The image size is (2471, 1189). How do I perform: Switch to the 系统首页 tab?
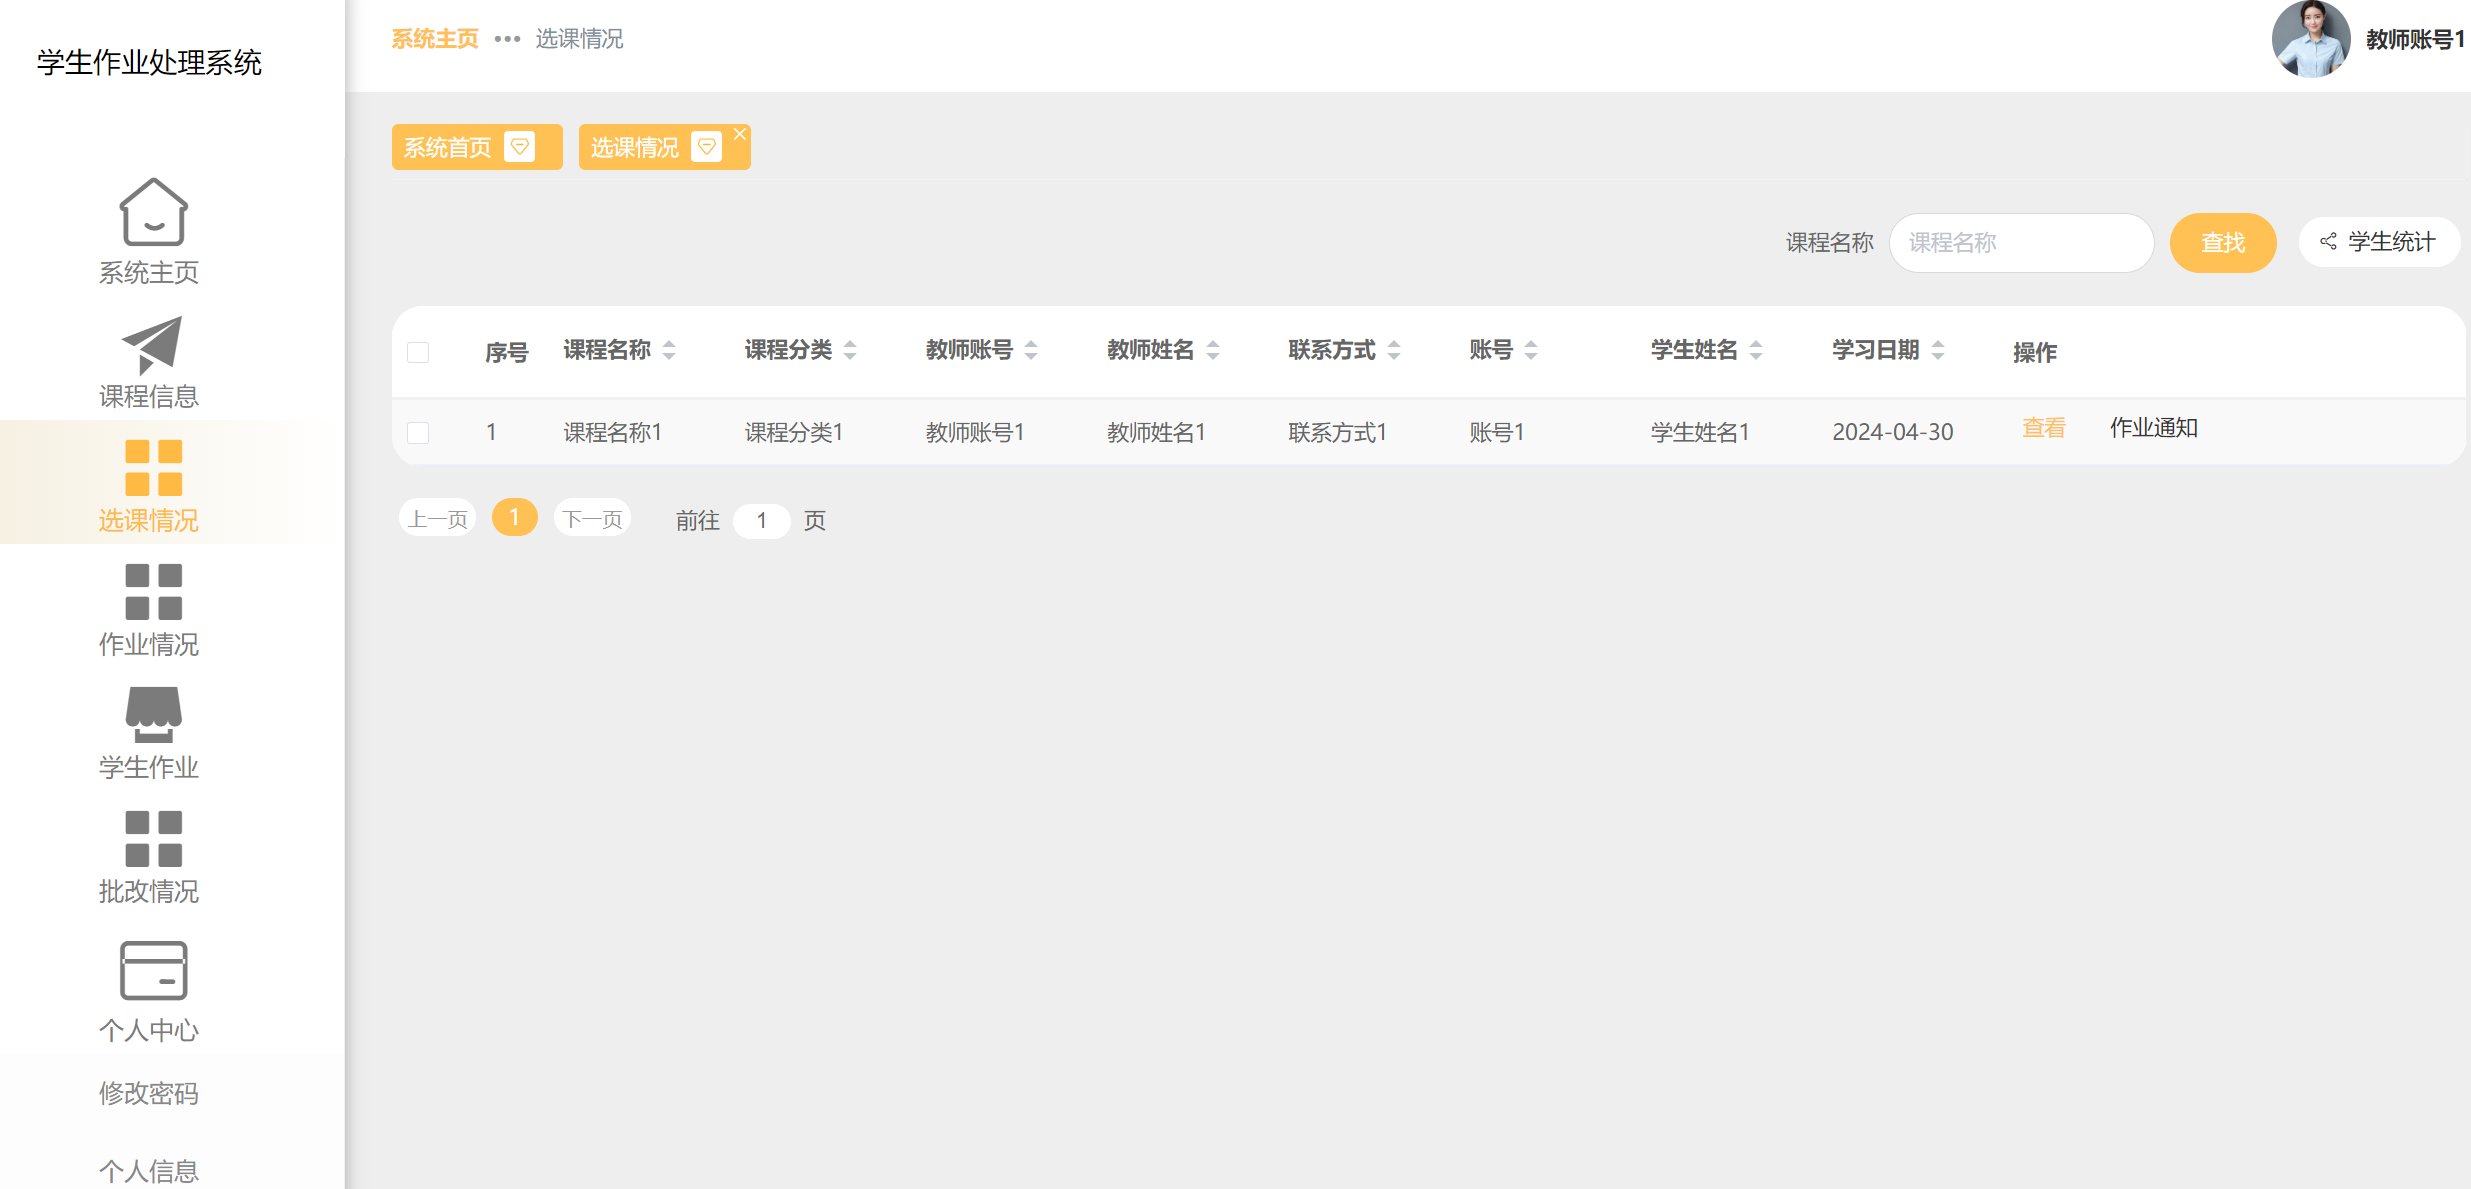(x=448, y=148)
